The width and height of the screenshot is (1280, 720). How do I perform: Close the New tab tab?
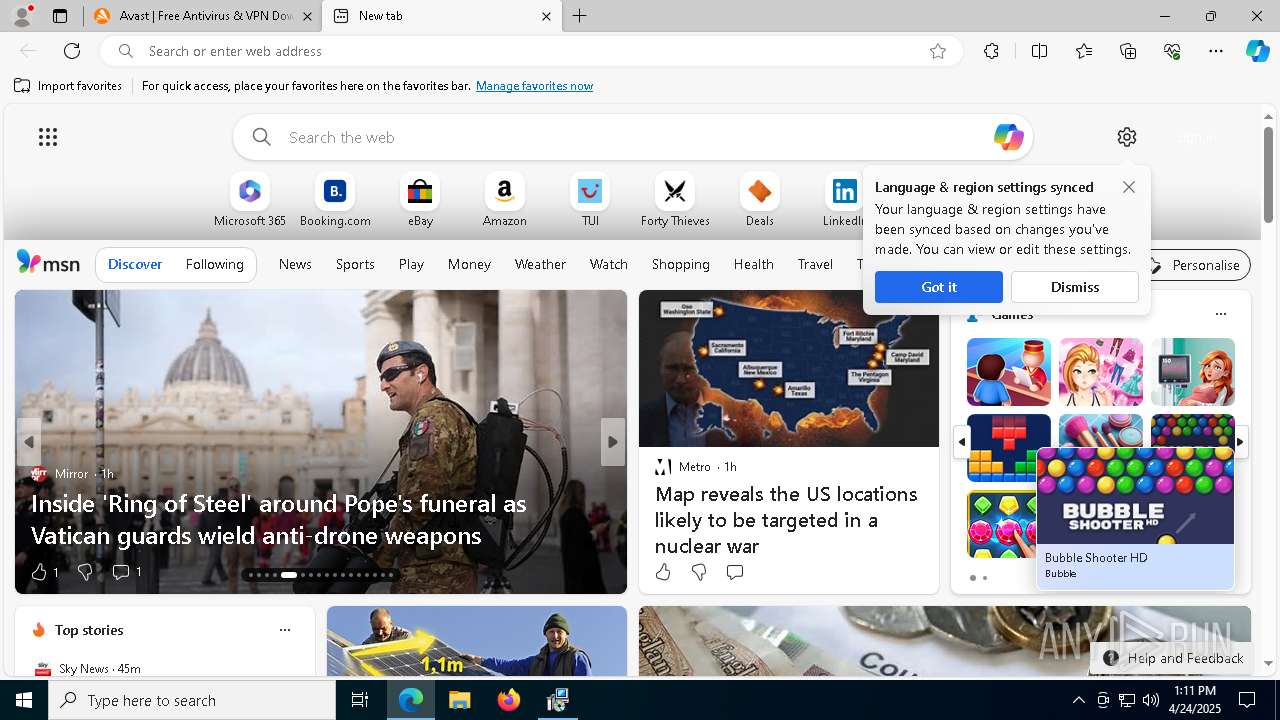[x=546, y=16]
